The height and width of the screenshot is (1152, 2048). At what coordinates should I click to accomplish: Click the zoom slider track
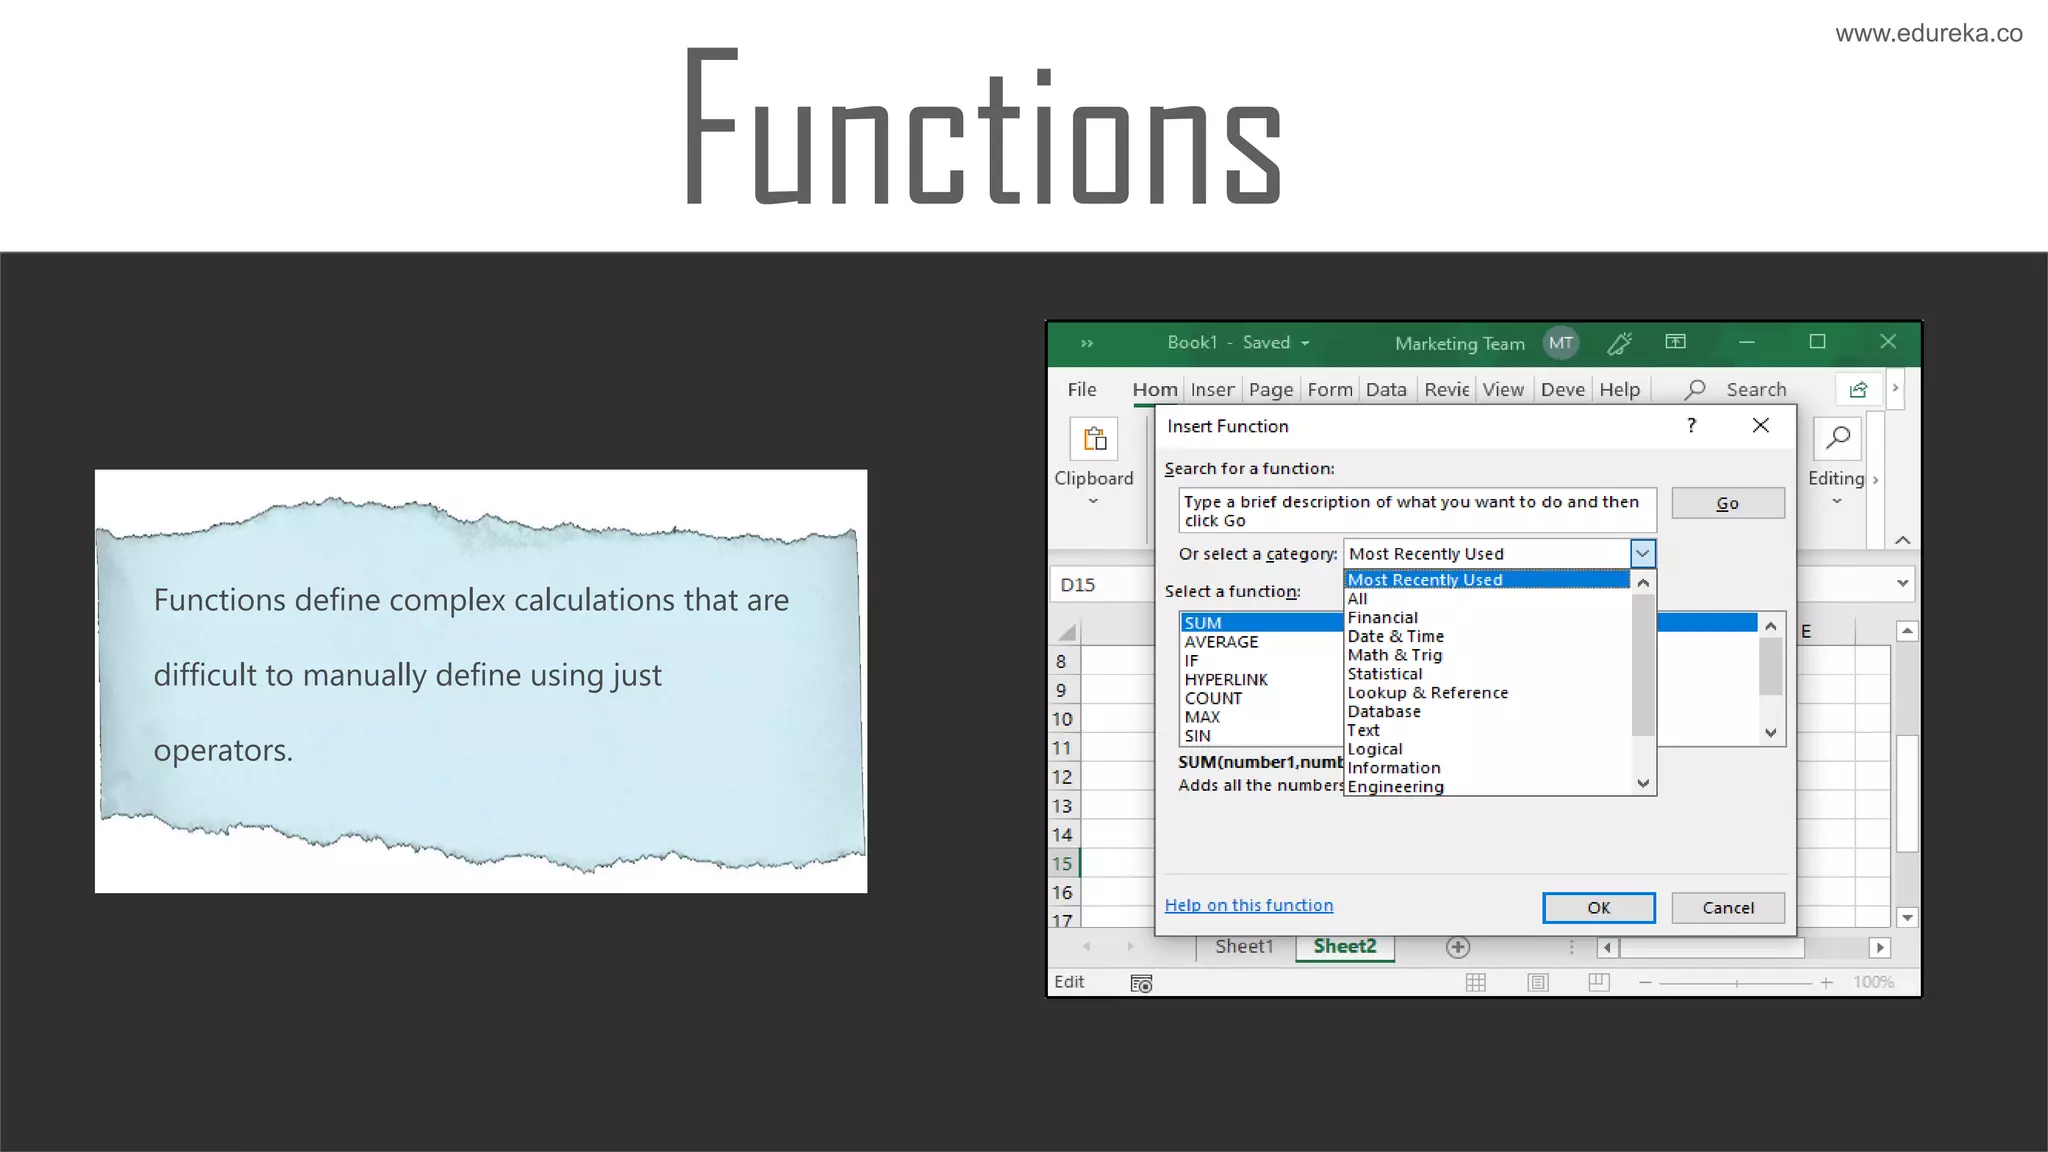click(1736, 983)
